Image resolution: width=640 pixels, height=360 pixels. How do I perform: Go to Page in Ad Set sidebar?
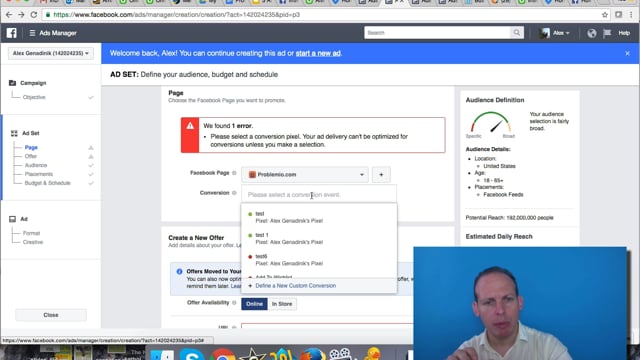pyautogui.click(x=31, y=147)
